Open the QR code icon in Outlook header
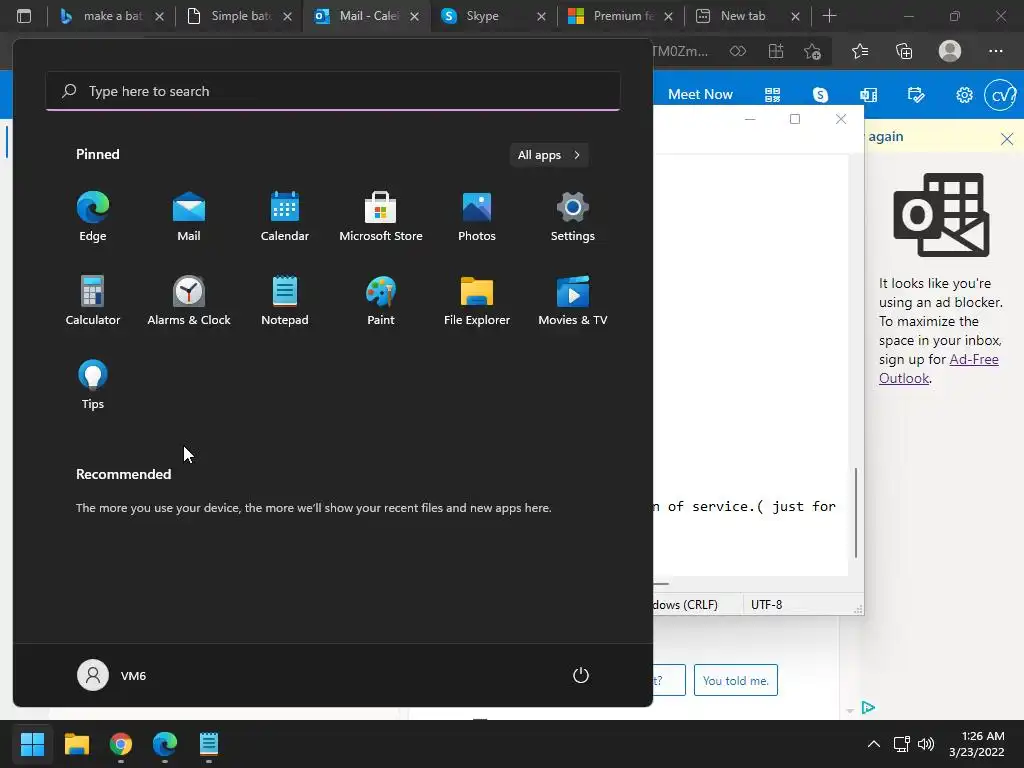This screenshot has width=1024, height=768. [773, 95]
